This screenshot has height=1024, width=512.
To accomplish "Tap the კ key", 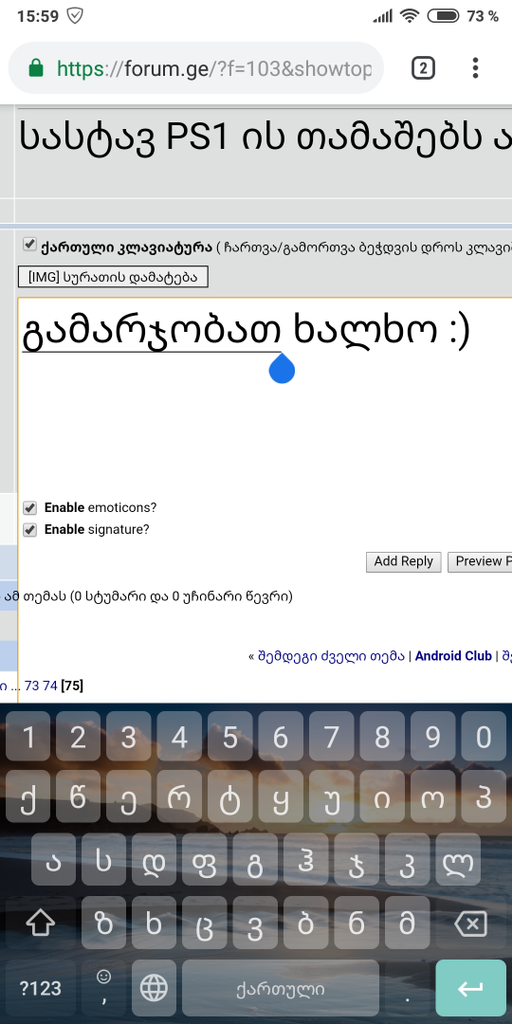I will pyautogui.click(x=407, y=859).
